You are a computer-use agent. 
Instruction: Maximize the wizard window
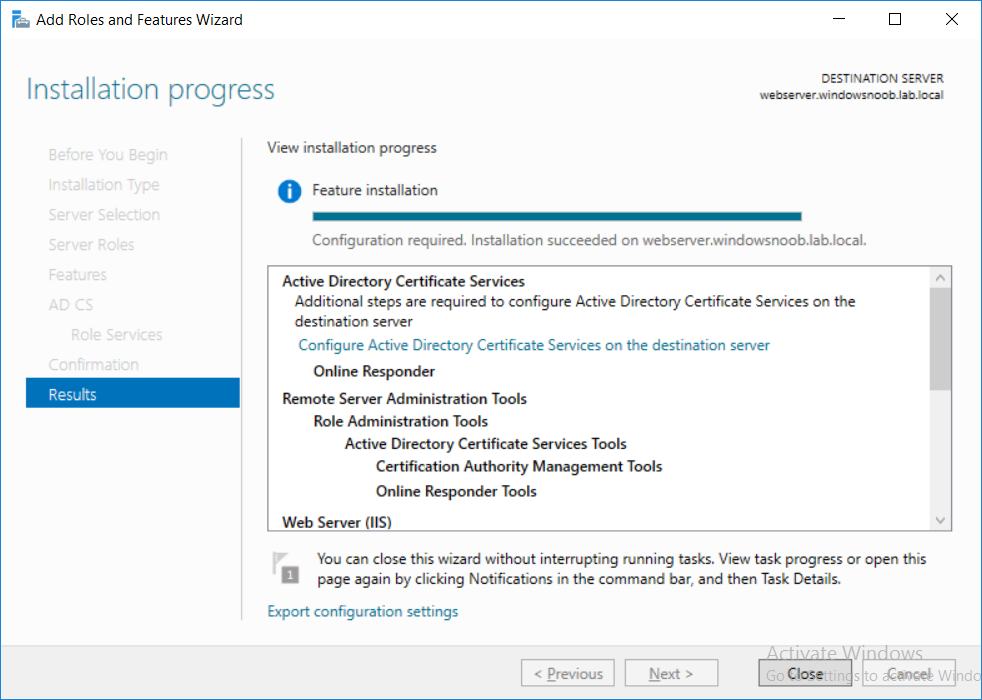[895, 19]
